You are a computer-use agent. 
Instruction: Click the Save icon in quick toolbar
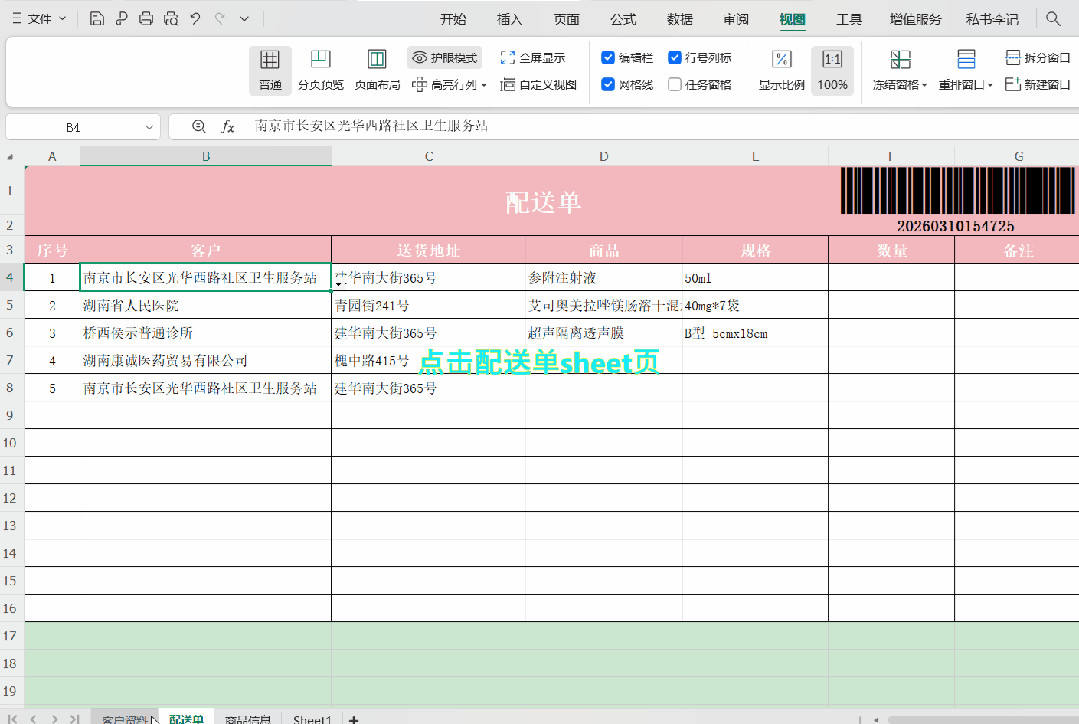click(97, 19)
